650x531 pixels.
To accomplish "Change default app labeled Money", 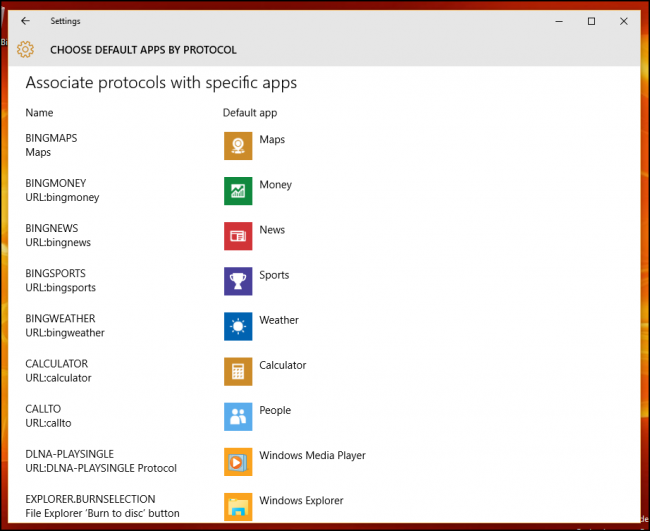I will (x=276, y=185).
